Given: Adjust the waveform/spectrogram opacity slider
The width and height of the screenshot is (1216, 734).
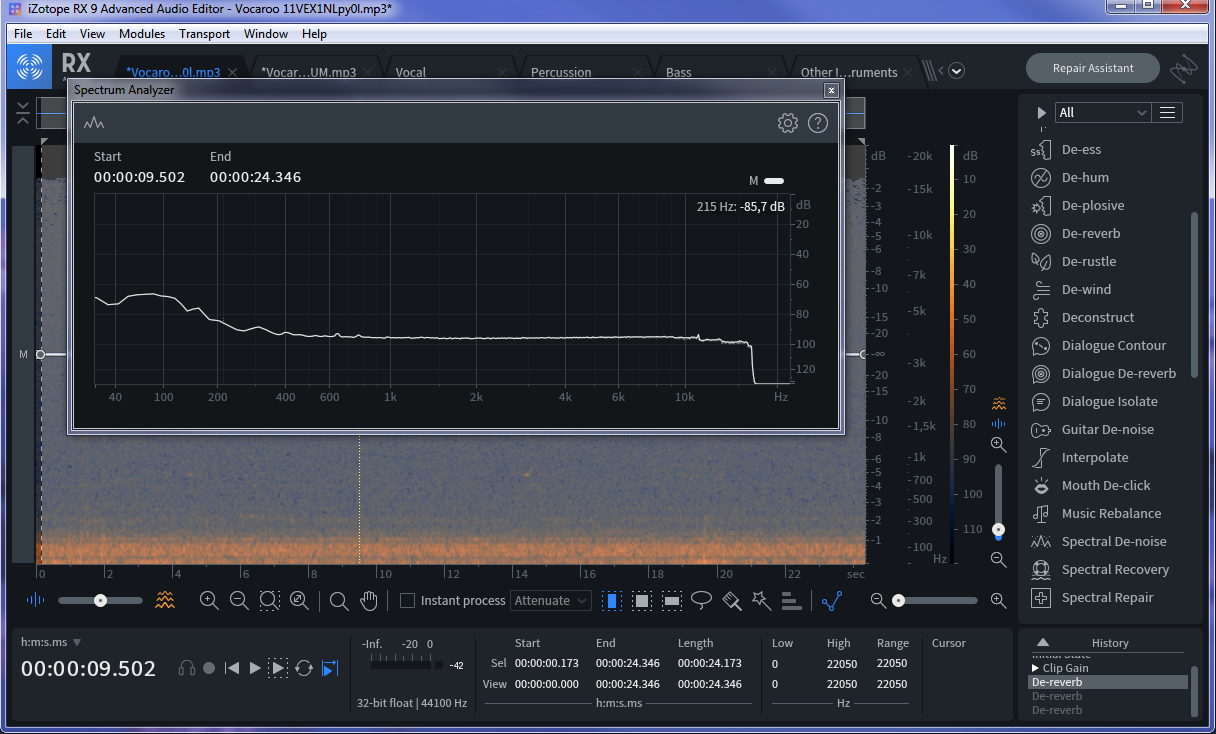Looking at the screenshot, I should (100, 601).
